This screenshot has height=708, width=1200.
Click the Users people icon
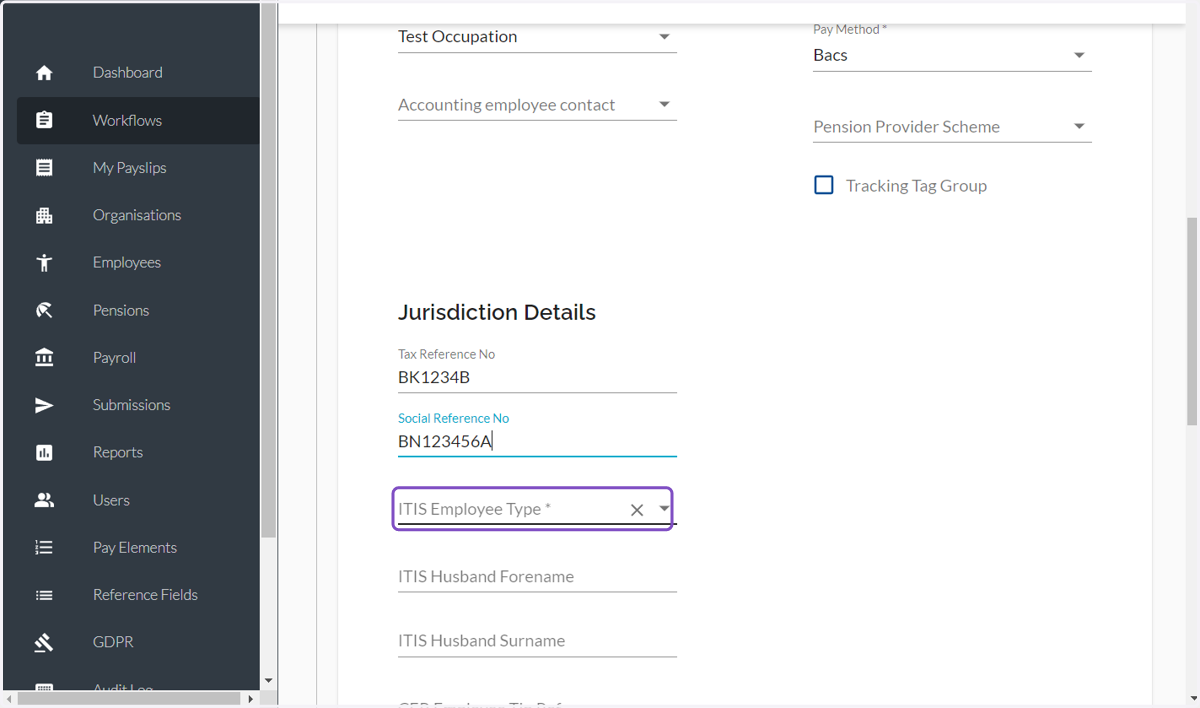click(x=44, y=500)
